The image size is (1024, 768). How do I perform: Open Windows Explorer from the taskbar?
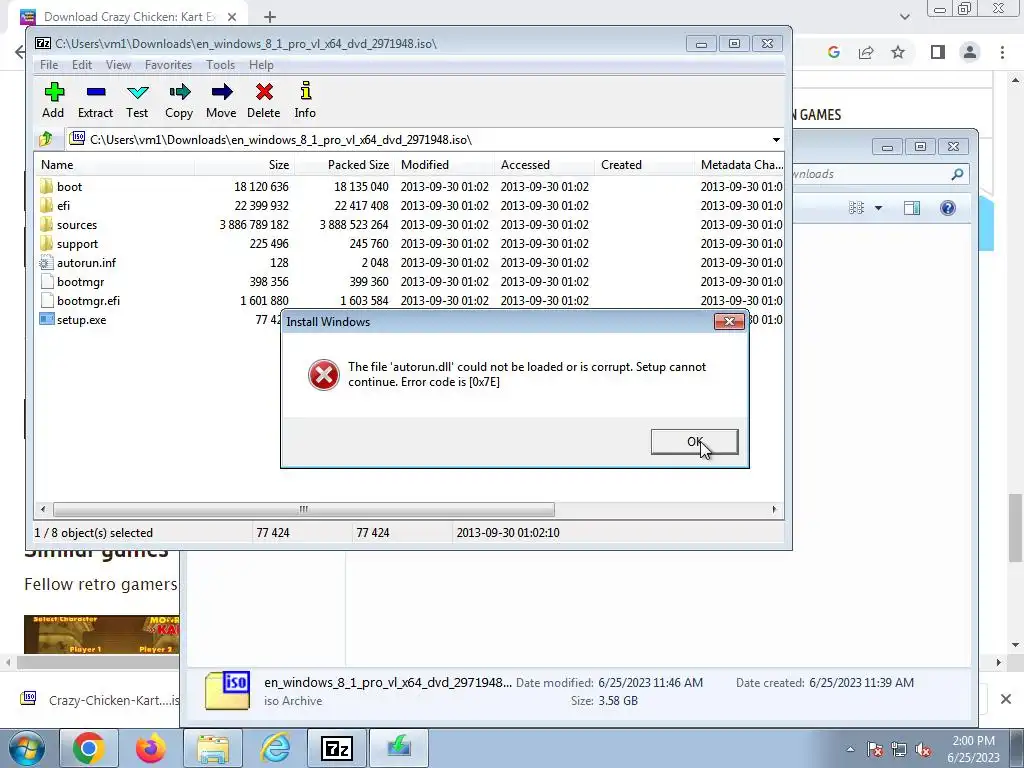213,748
